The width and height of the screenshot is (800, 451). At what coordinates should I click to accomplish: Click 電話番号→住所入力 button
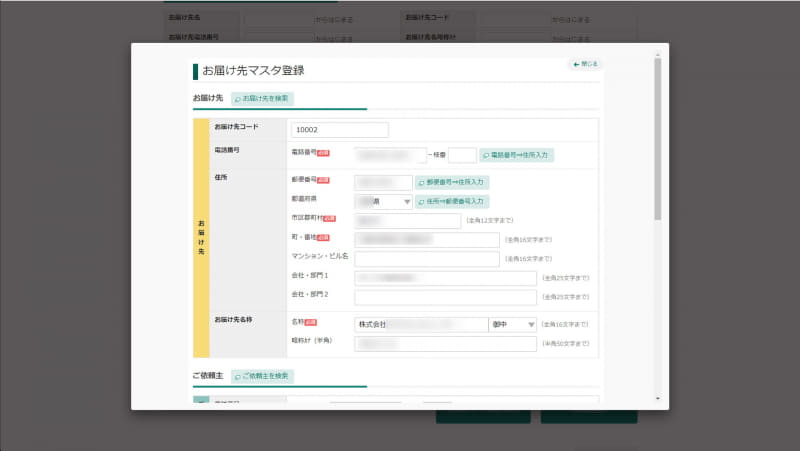[x=516, y=155]
